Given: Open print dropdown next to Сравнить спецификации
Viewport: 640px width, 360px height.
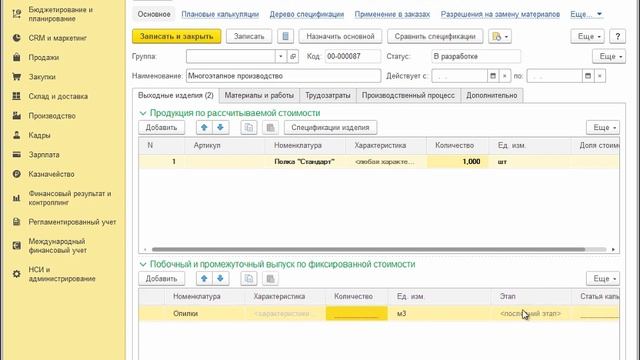Looking at the screenshot, I should point(500,36).
